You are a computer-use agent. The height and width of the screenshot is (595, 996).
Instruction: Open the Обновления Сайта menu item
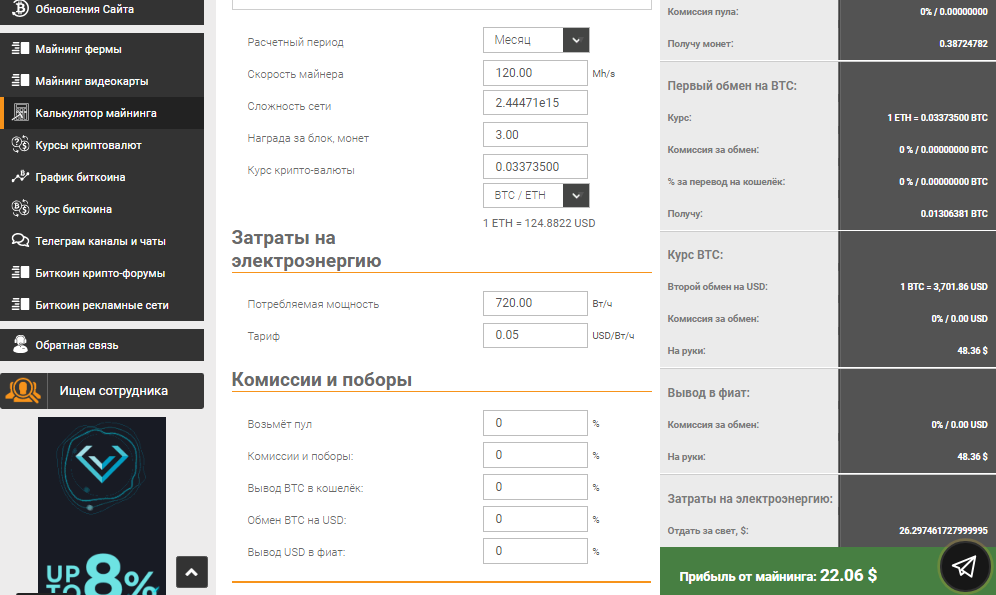point(102,10)
